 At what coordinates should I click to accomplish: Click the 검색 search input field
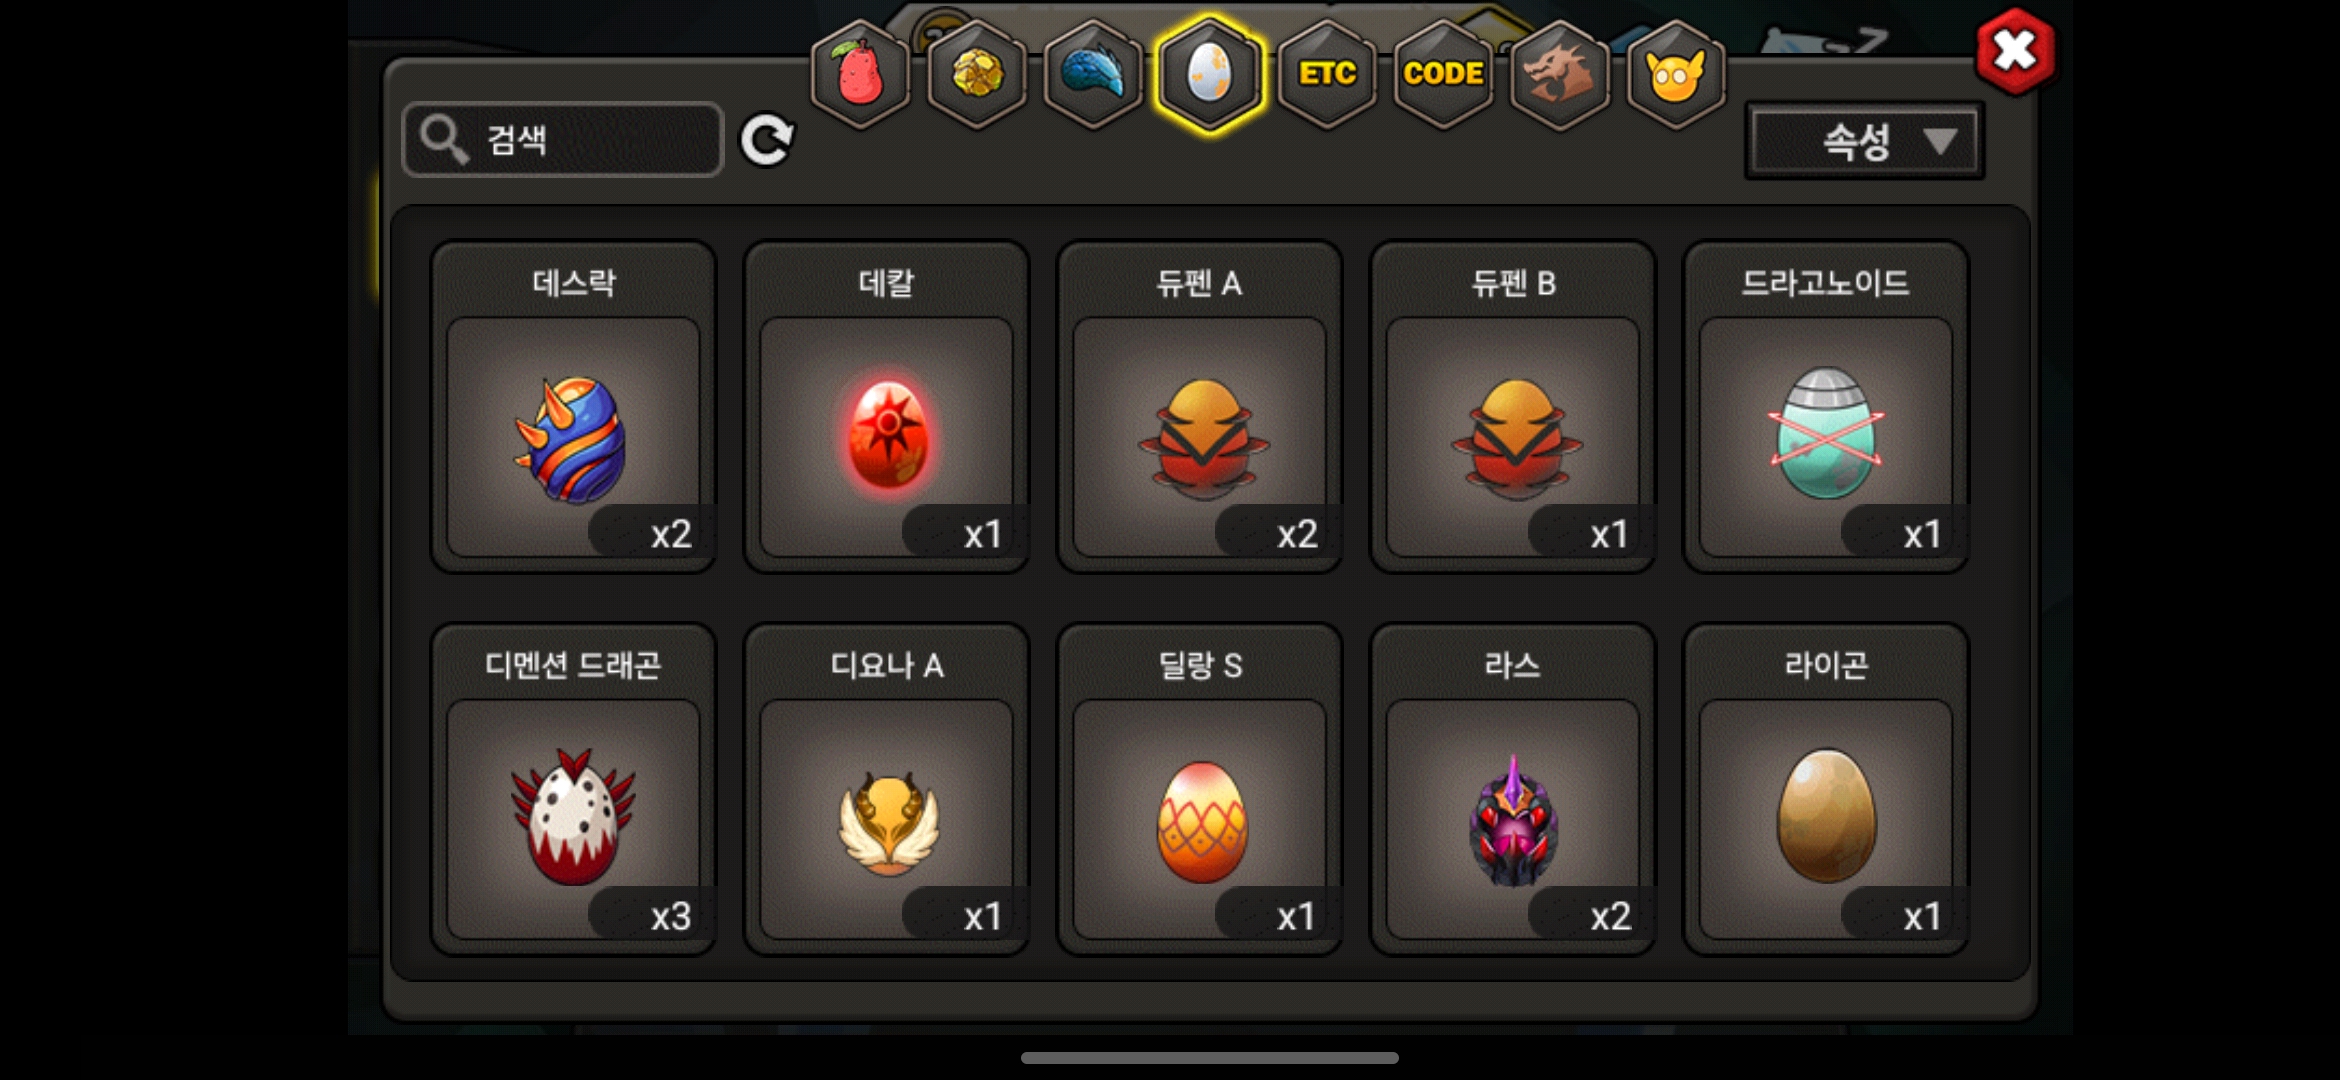pyautogui.click(x=562, y=139)
